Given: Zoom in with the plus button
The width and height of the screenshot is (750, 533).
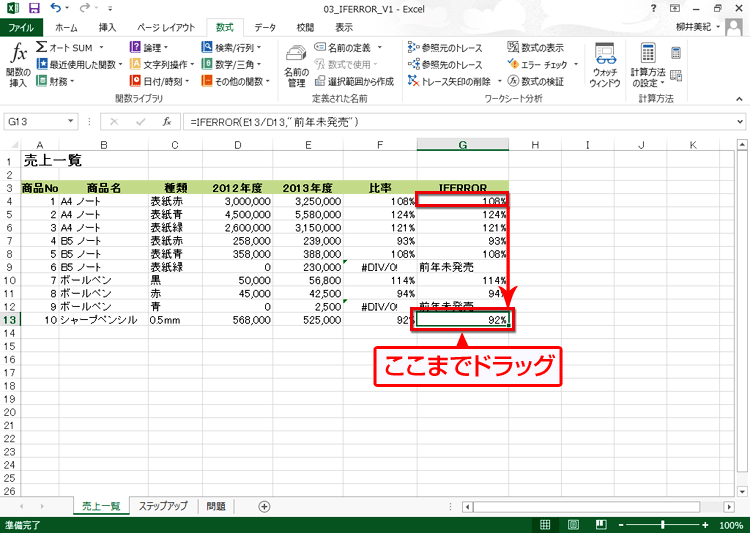Looking at the screenshot, I should coord(705,525).
